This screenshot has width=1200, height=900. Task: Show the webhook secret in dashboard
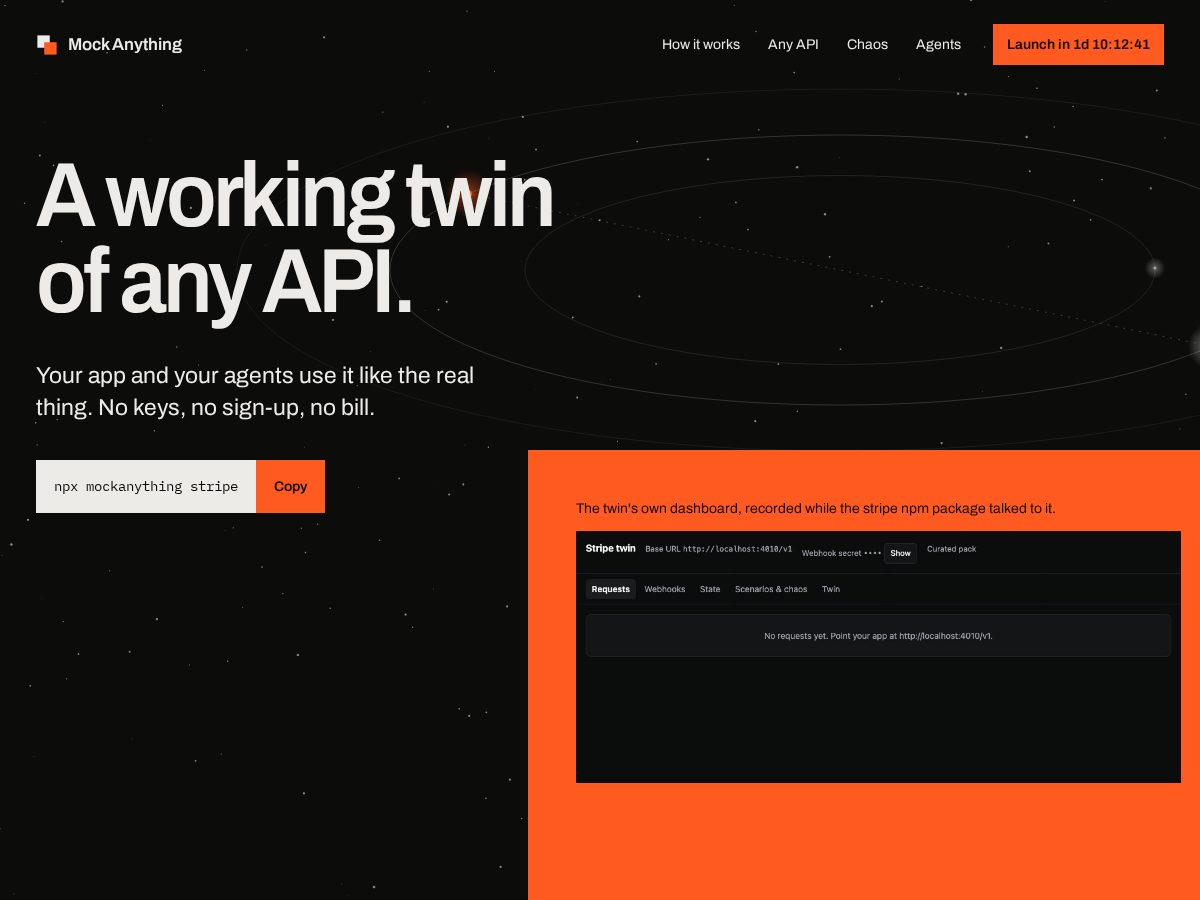pos(900,553)
